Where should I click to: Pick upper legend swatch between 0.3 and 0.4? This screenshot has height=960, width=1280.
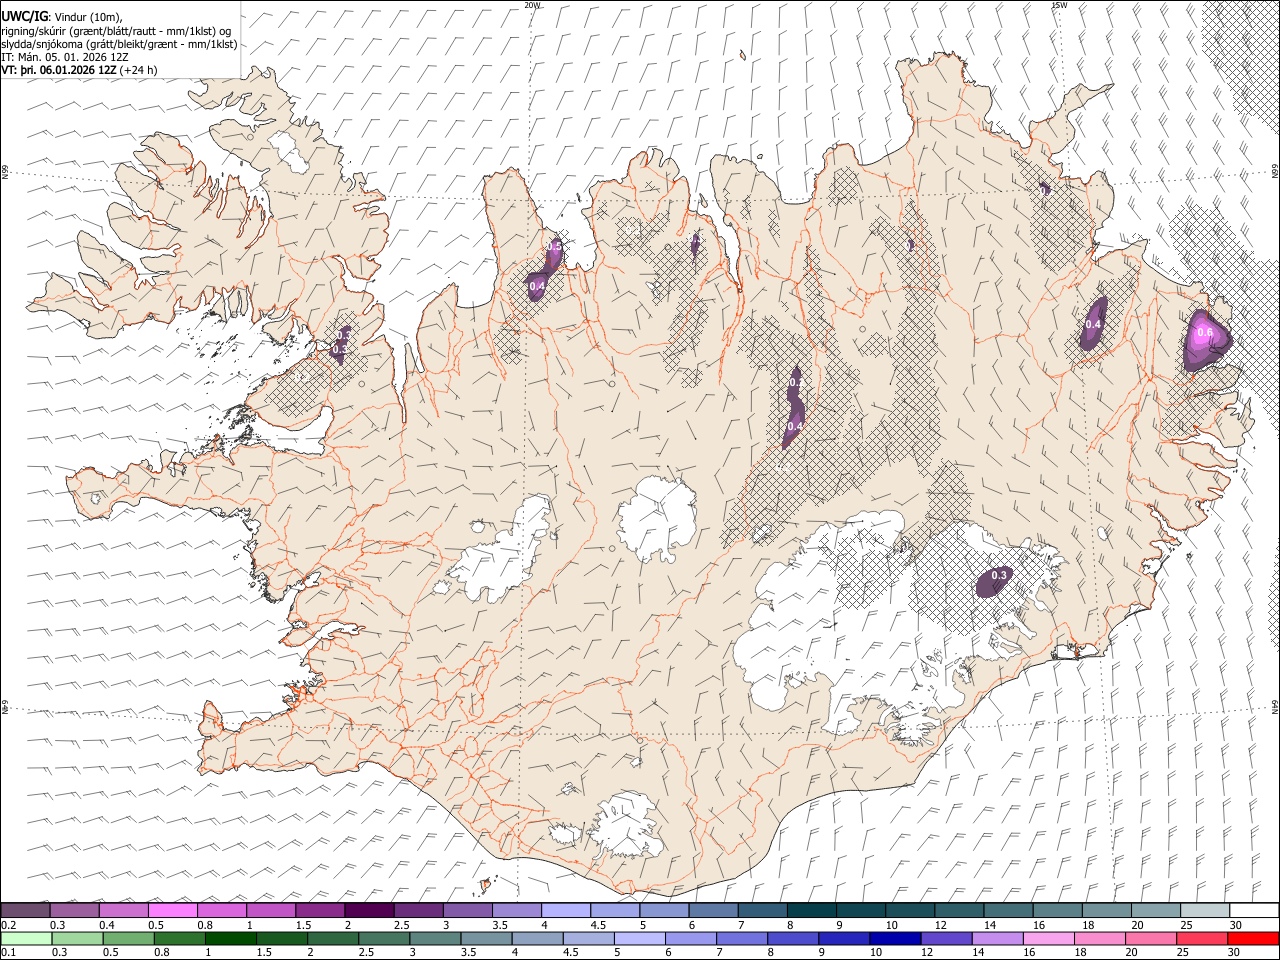coord(74,910)
